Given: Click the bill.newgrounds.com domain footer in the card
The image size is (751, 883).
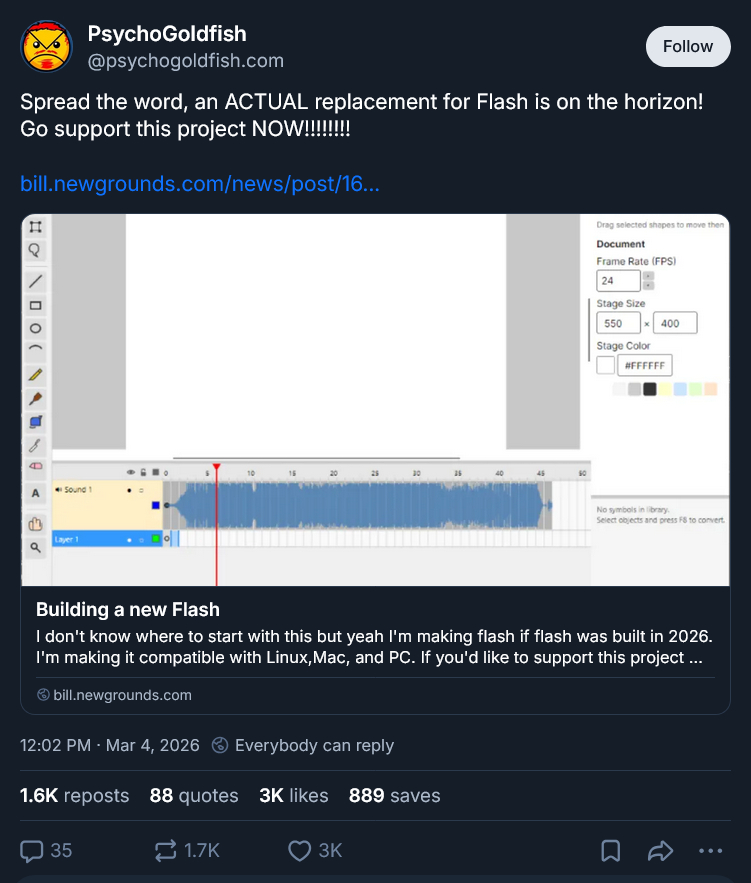Looking at the screenshot, I should (122, 695).
